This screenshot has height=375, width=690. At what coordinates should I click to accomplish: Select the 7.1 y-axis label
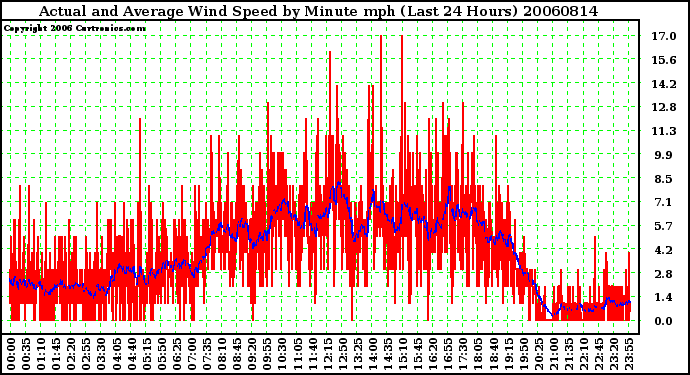664,202
